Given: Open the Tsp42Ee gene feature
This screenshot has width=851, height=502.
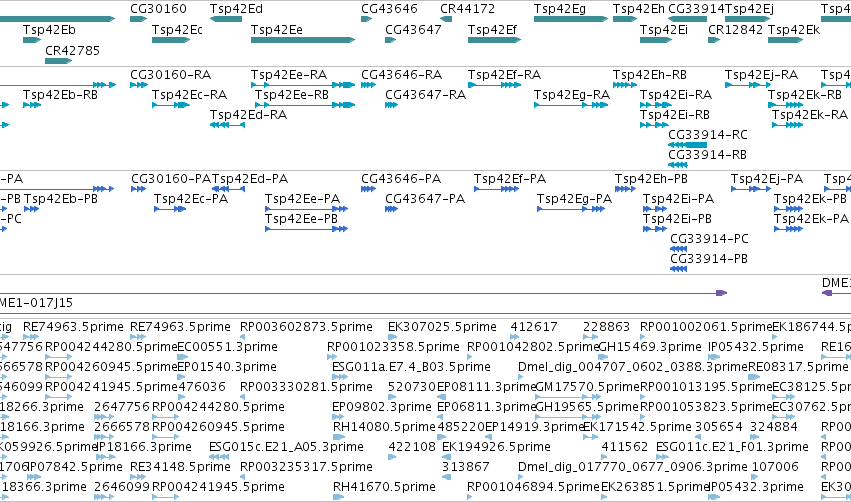Looking at the screenshot, I should (x=303, y=40).
